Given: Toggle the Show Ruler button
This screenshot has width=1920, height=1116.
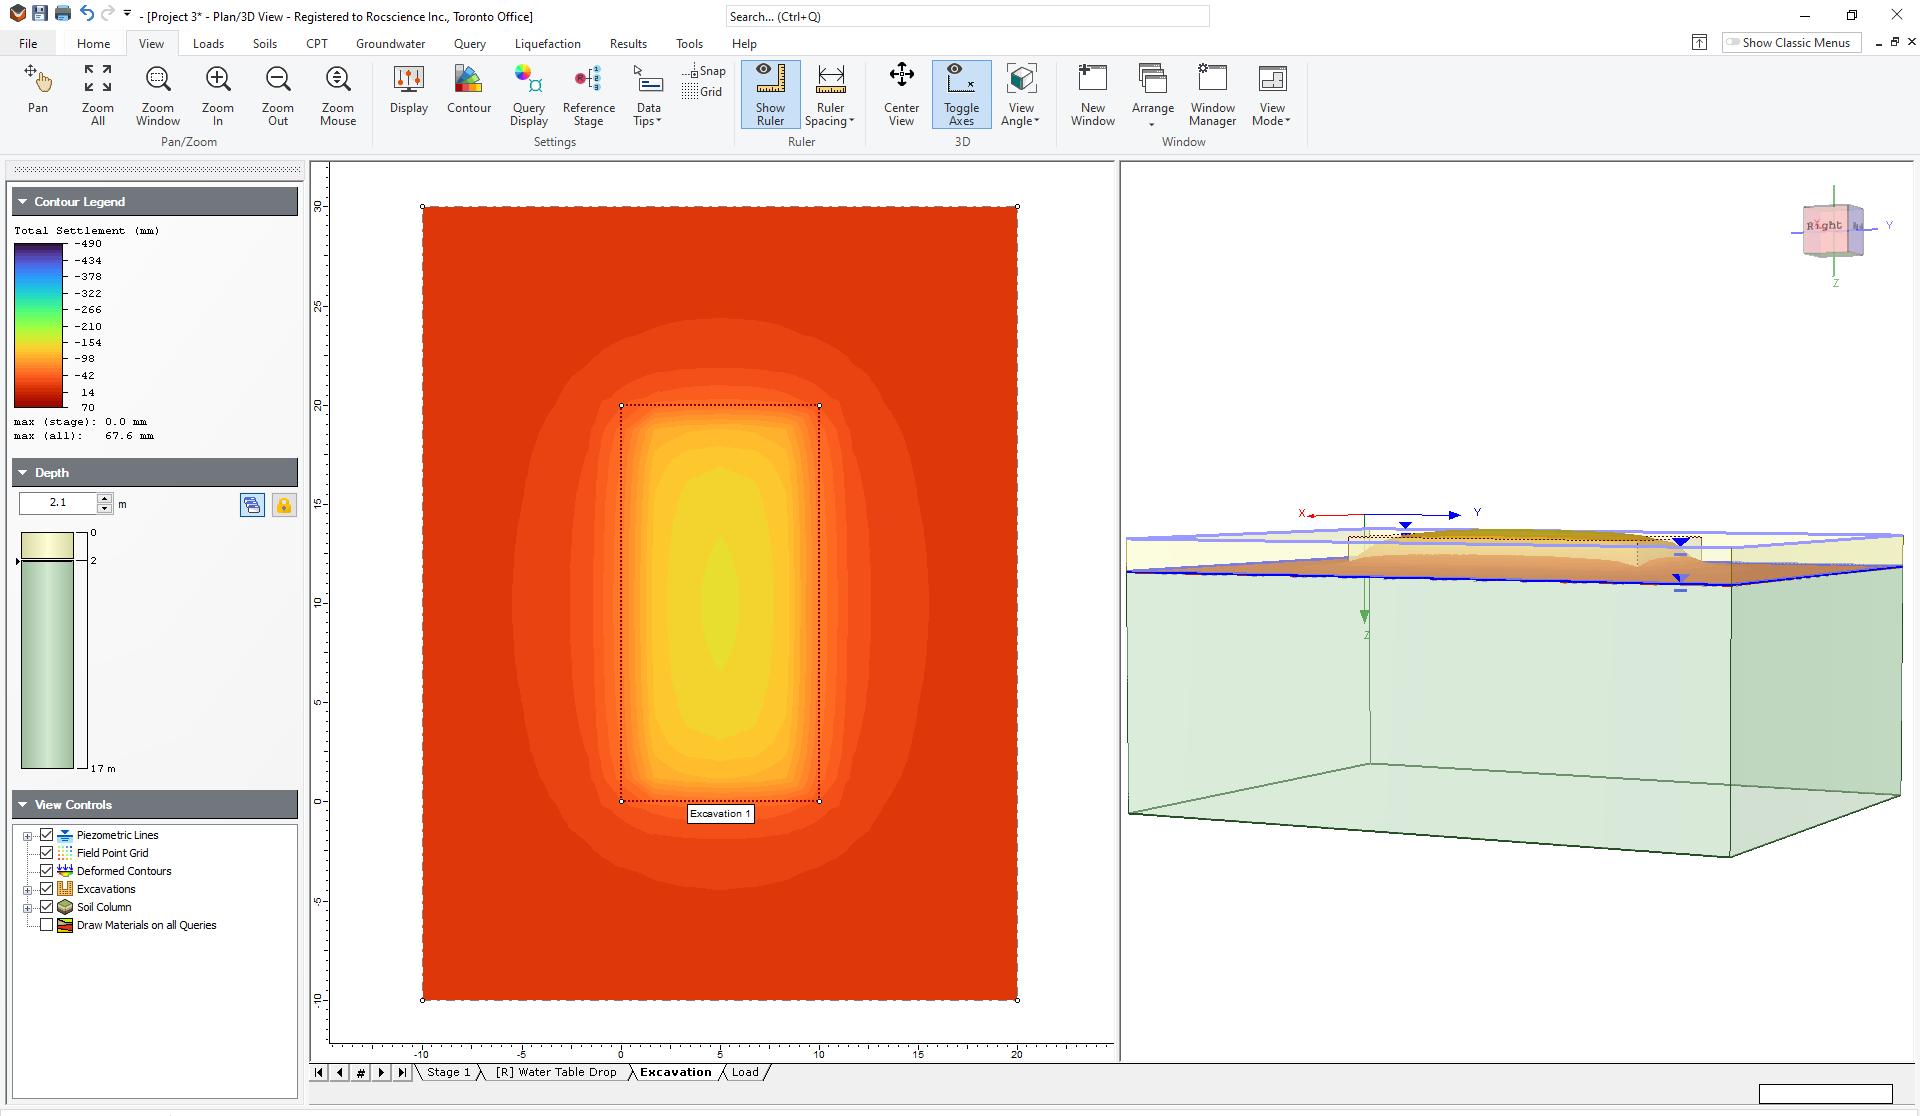Looking at the screenshot, I should pyautogui.click(x=770, y=93).
